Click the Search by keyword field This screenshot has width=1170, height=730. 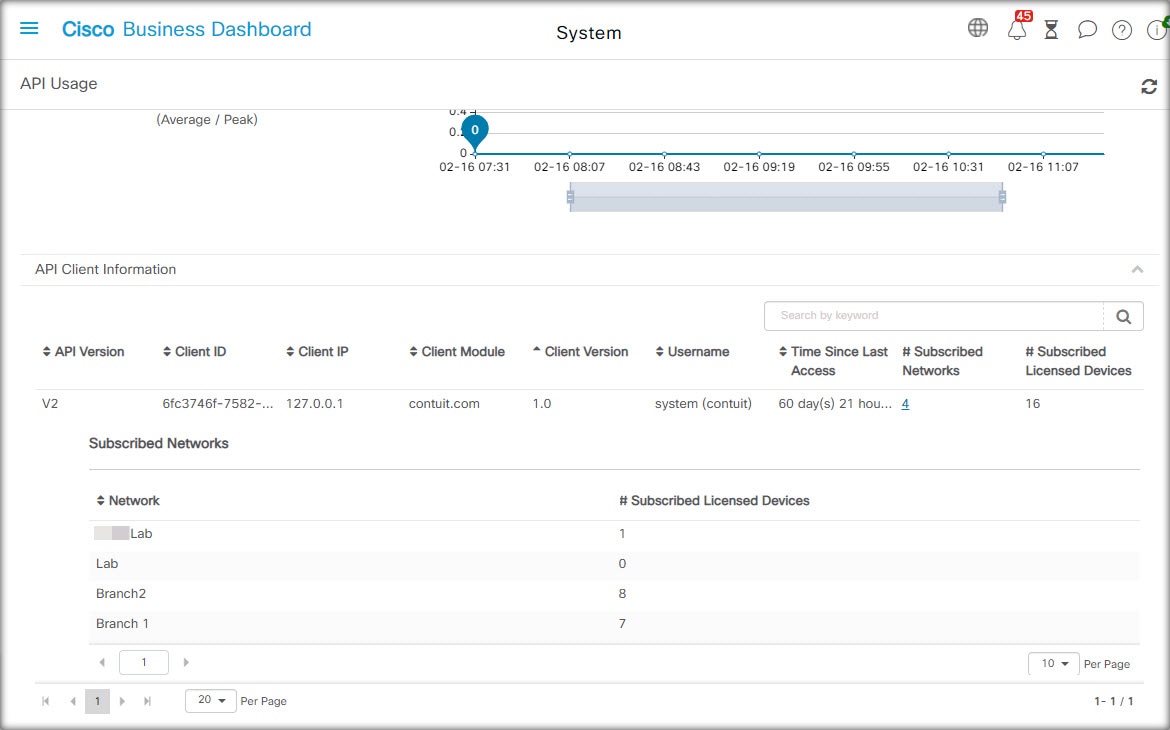933,316
